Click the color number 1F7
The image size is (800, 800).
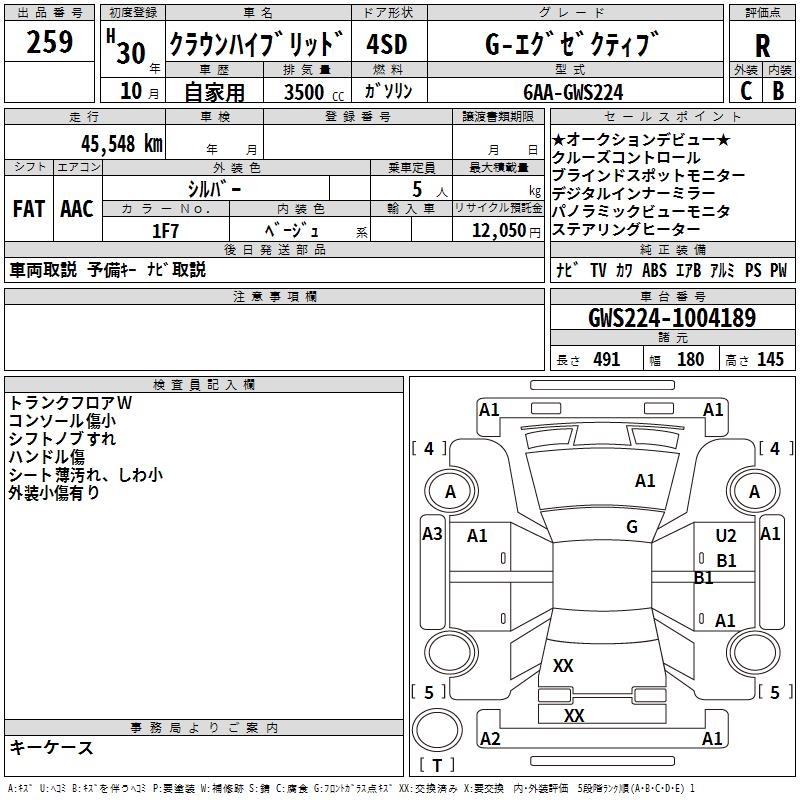(x=165, y=231)
